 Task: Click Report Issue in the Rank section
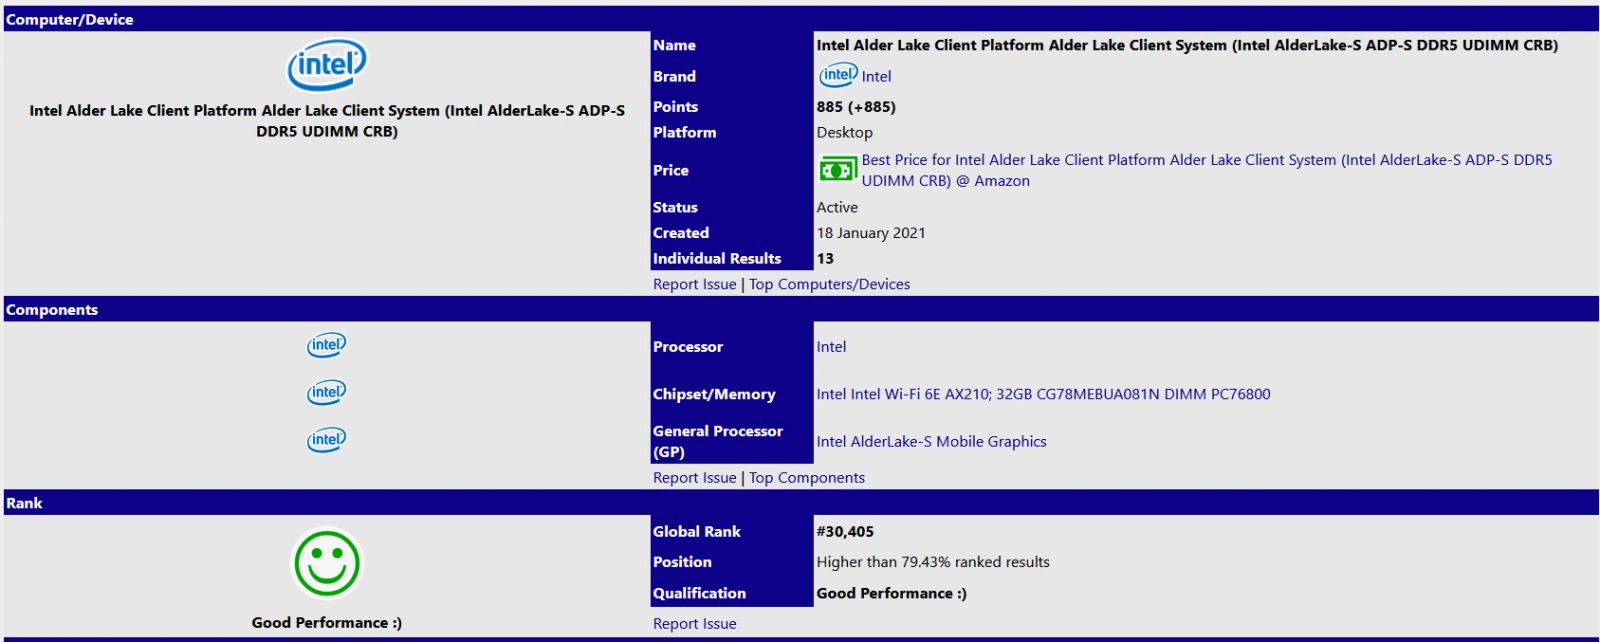(x=694, y=624)
